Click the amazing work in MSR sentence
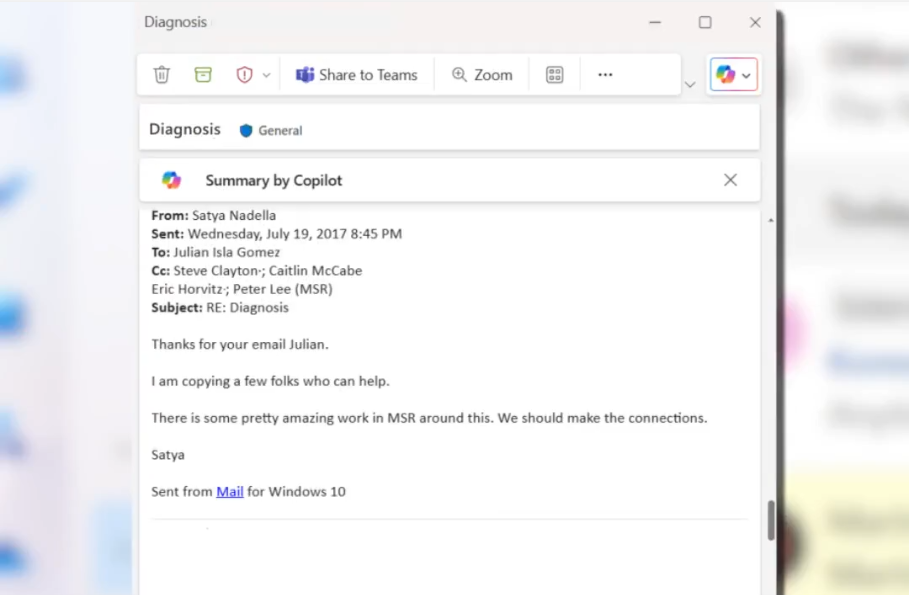This screenshot has width=909, height=595. [x=430, y=418]
